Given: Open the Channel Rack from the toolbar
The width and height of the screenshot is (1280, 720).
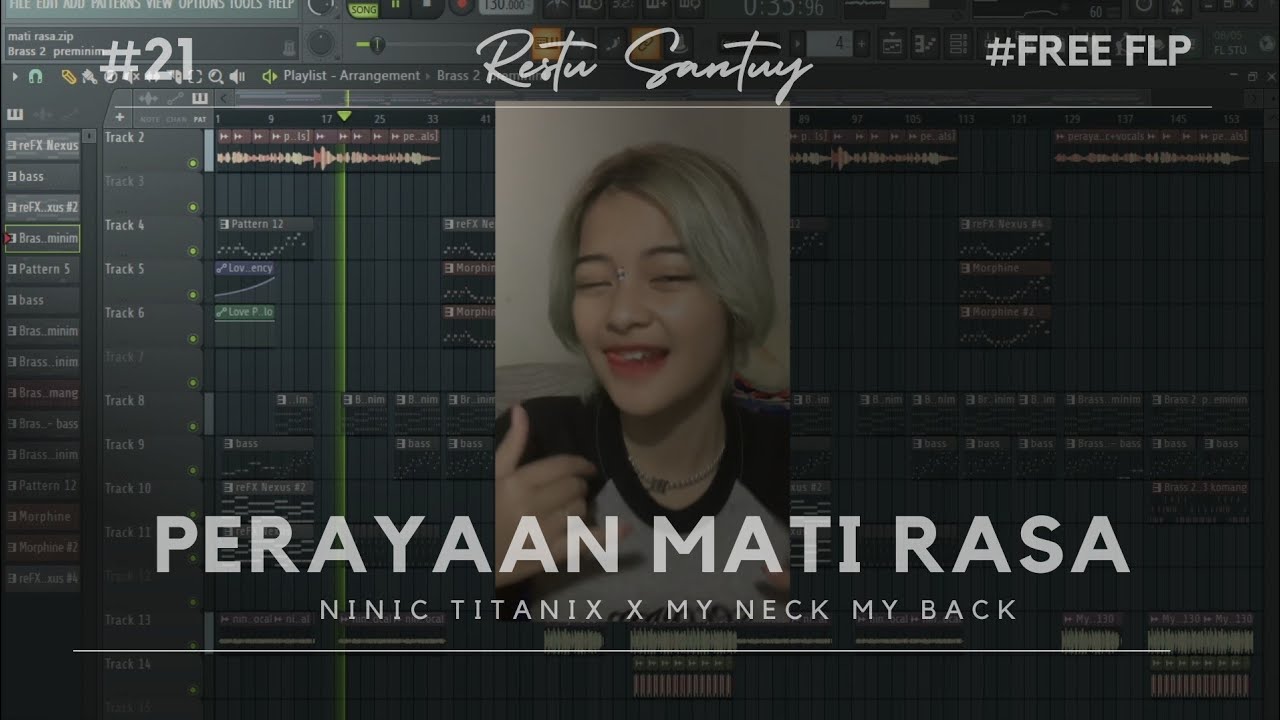Looking at the screenshot, I should point(958,44).
